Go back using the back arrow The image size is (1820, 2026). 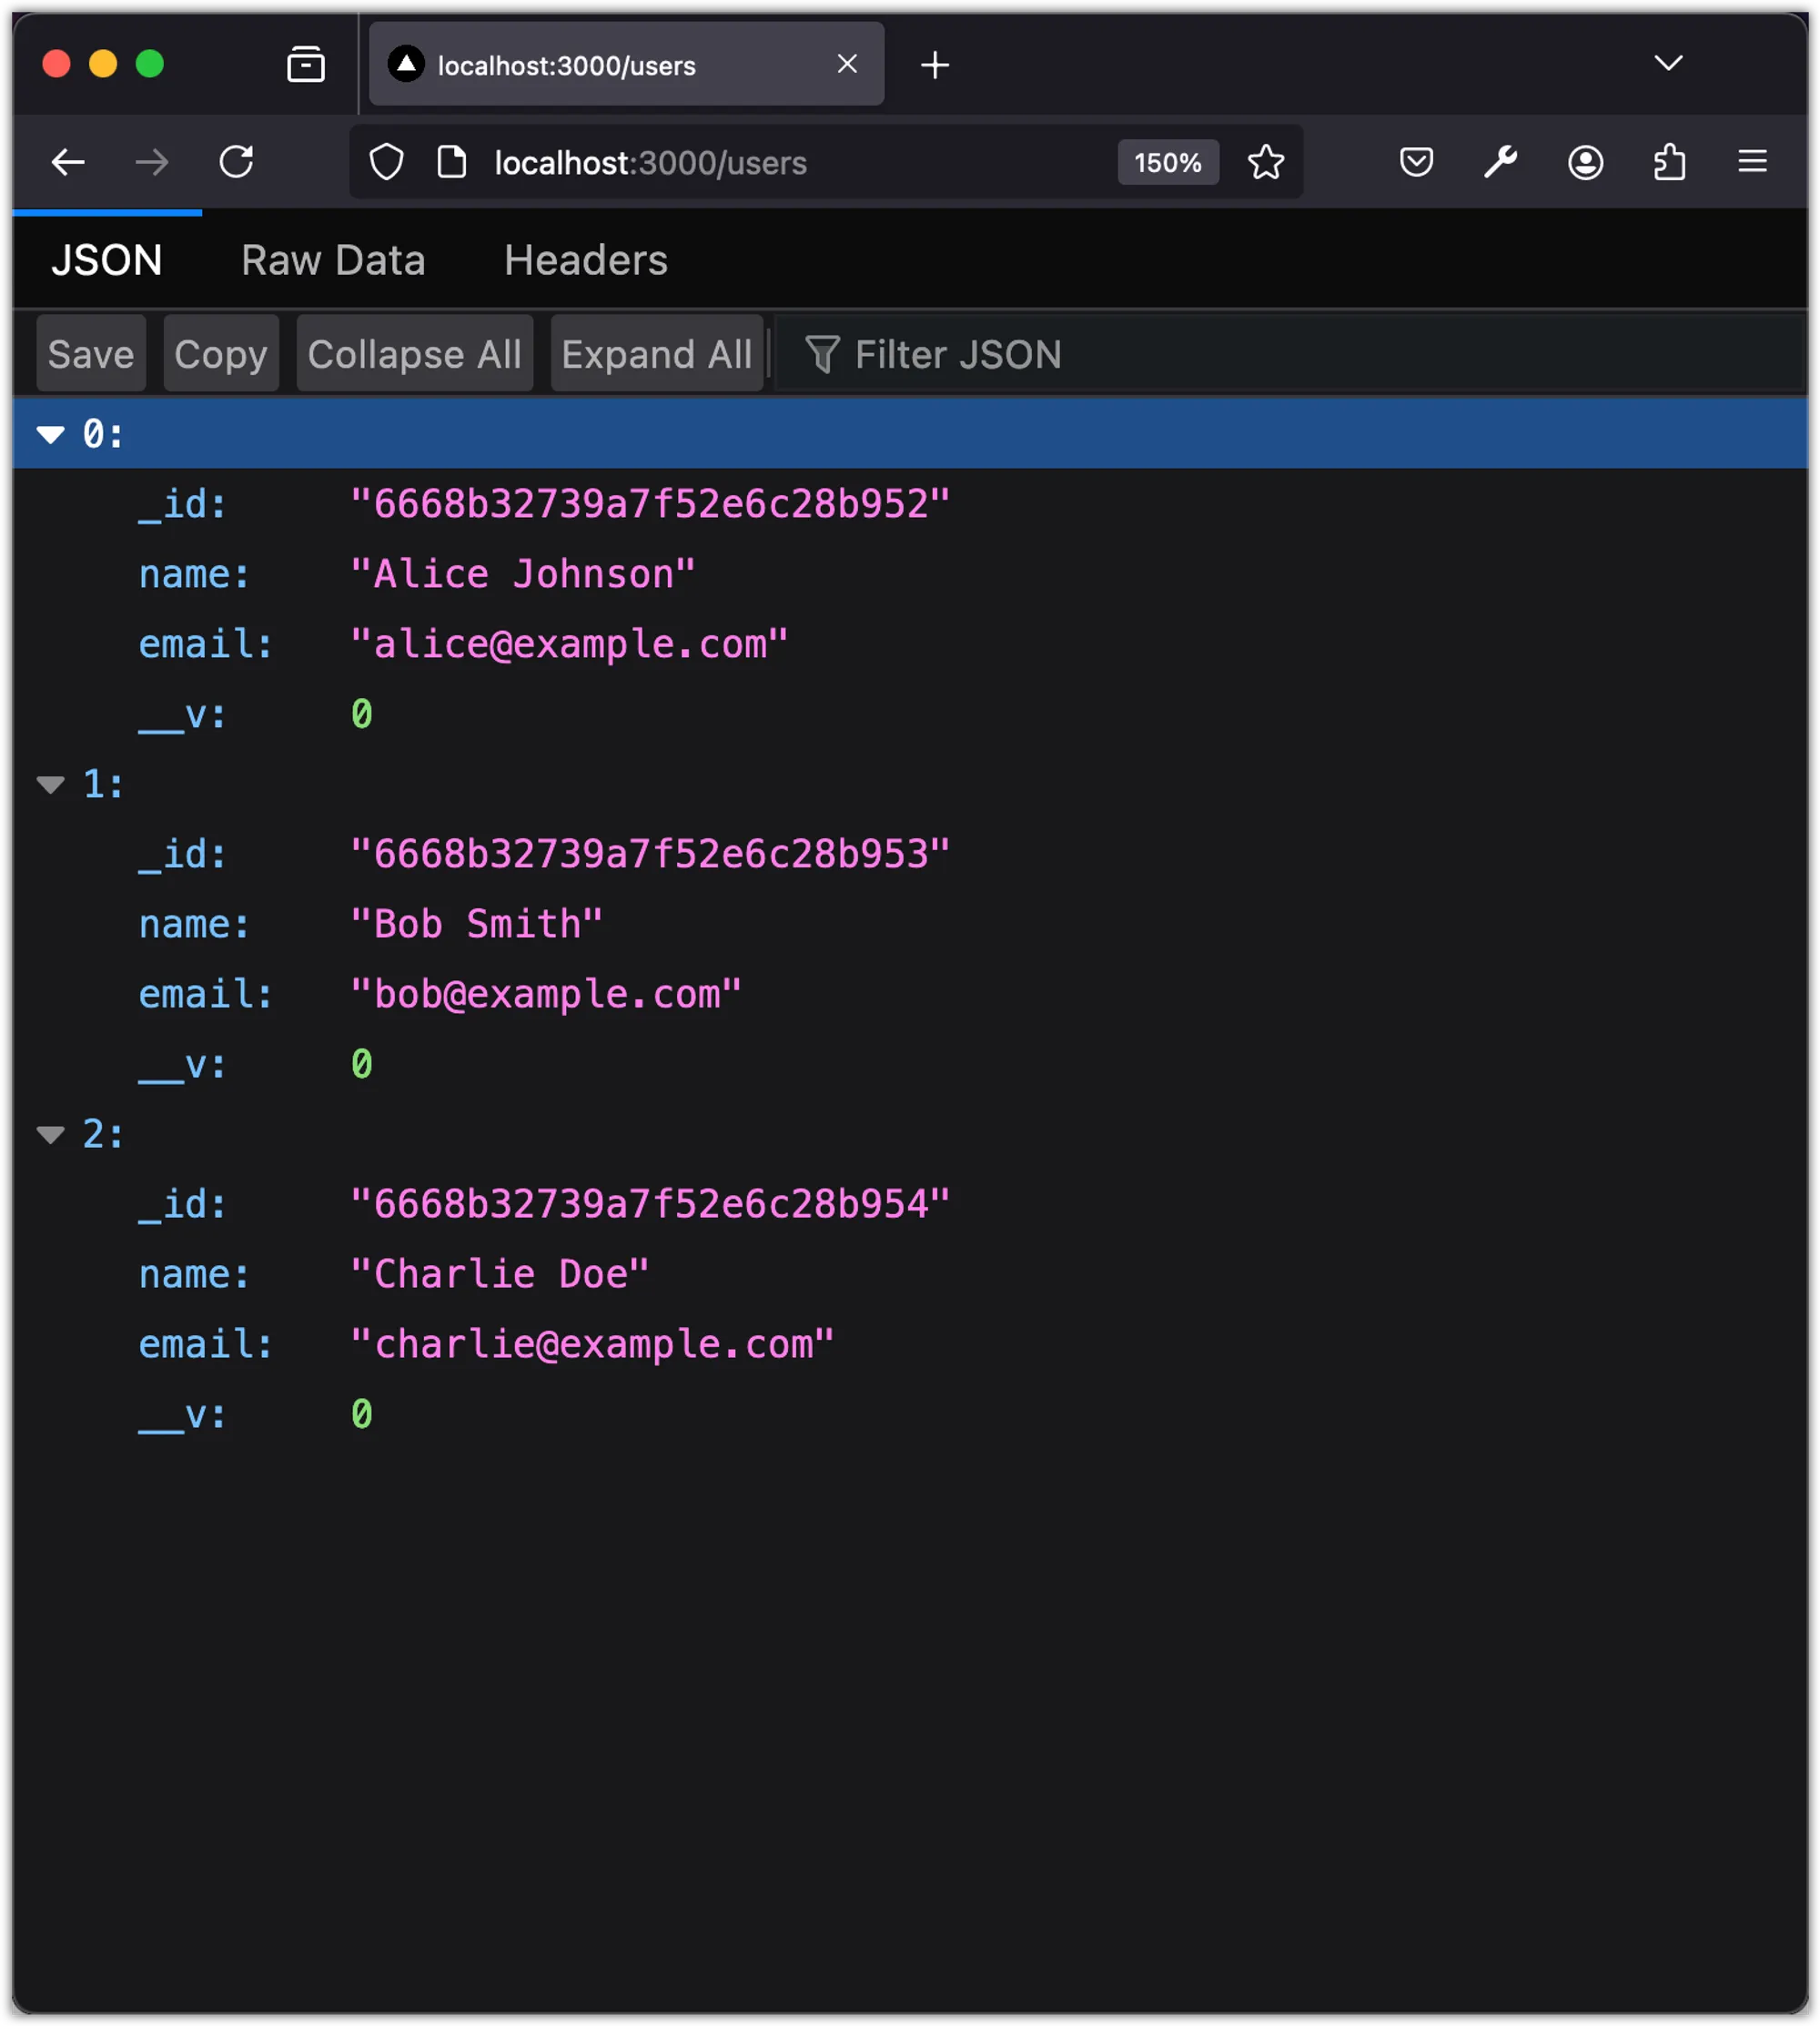click(x=68, y=162)
